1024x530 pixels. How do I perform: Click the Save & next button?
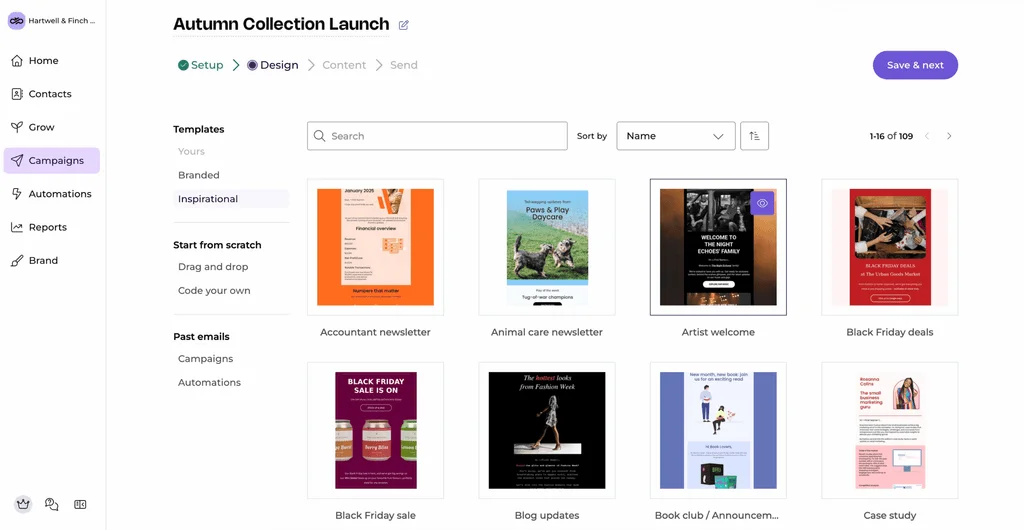915,65
